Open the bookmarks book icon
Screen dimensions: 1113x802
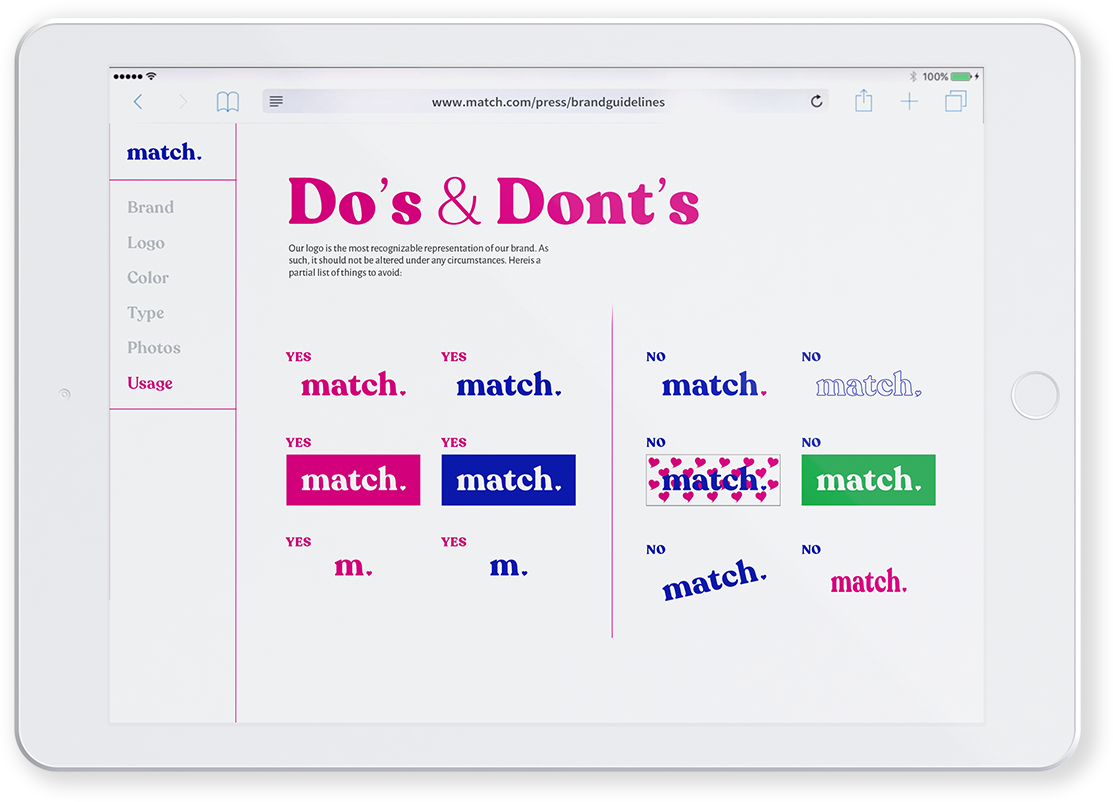click(228, 101)
